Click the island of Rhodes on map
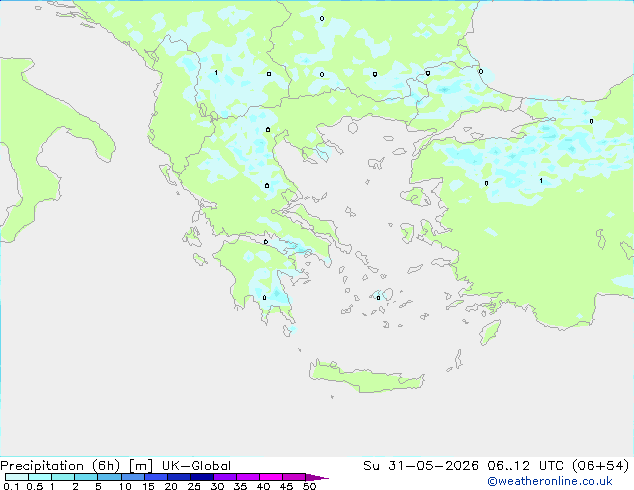The image size is (634, 490). pos(490,332)
